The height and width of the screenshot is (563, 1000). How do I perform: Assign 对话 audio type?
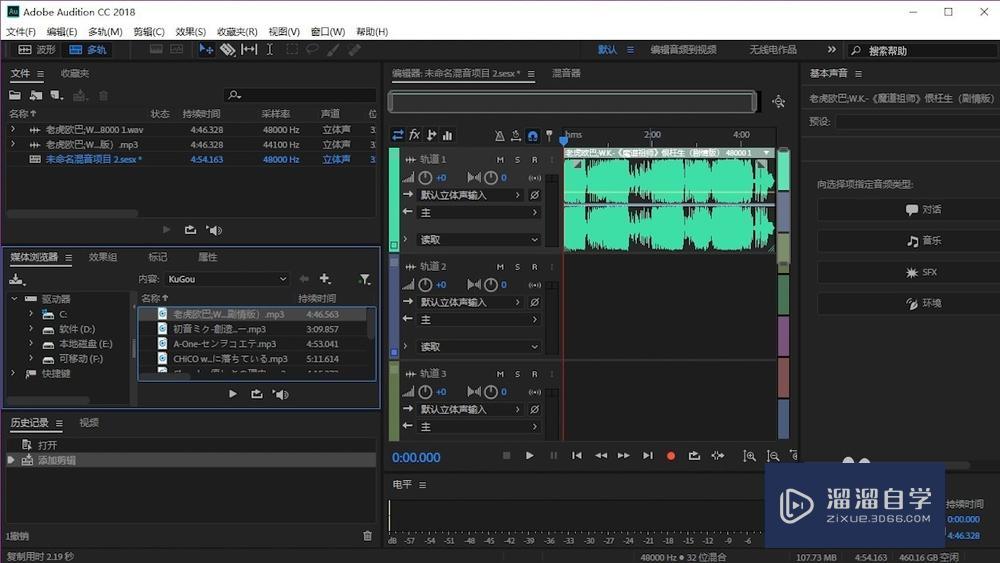909,210
